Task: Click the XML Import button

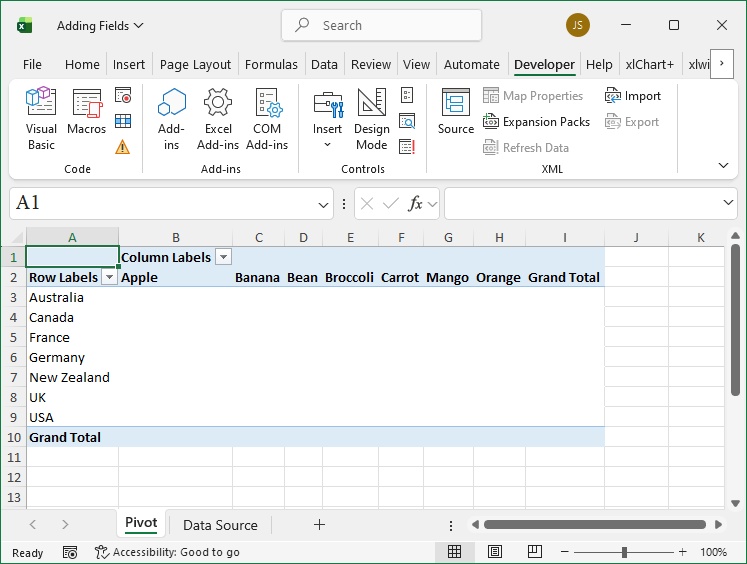Action: point(633,96)
